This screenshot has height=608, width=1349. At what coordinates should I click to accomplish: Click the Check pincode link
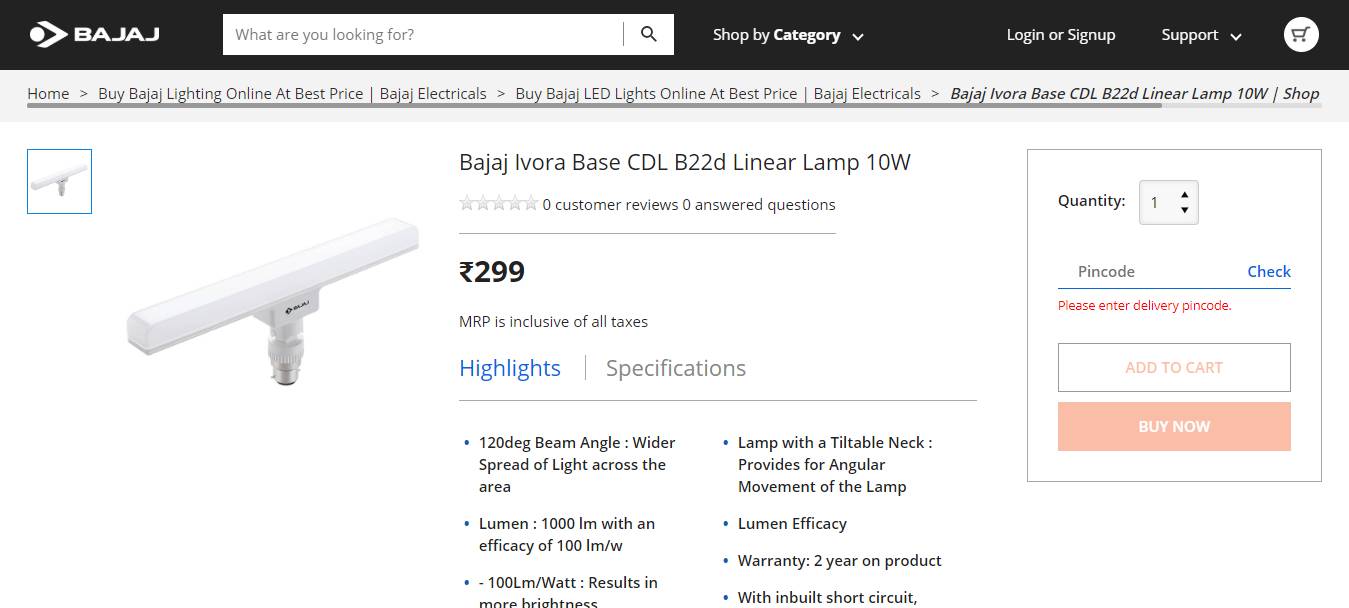click(x=1269, y=271)
